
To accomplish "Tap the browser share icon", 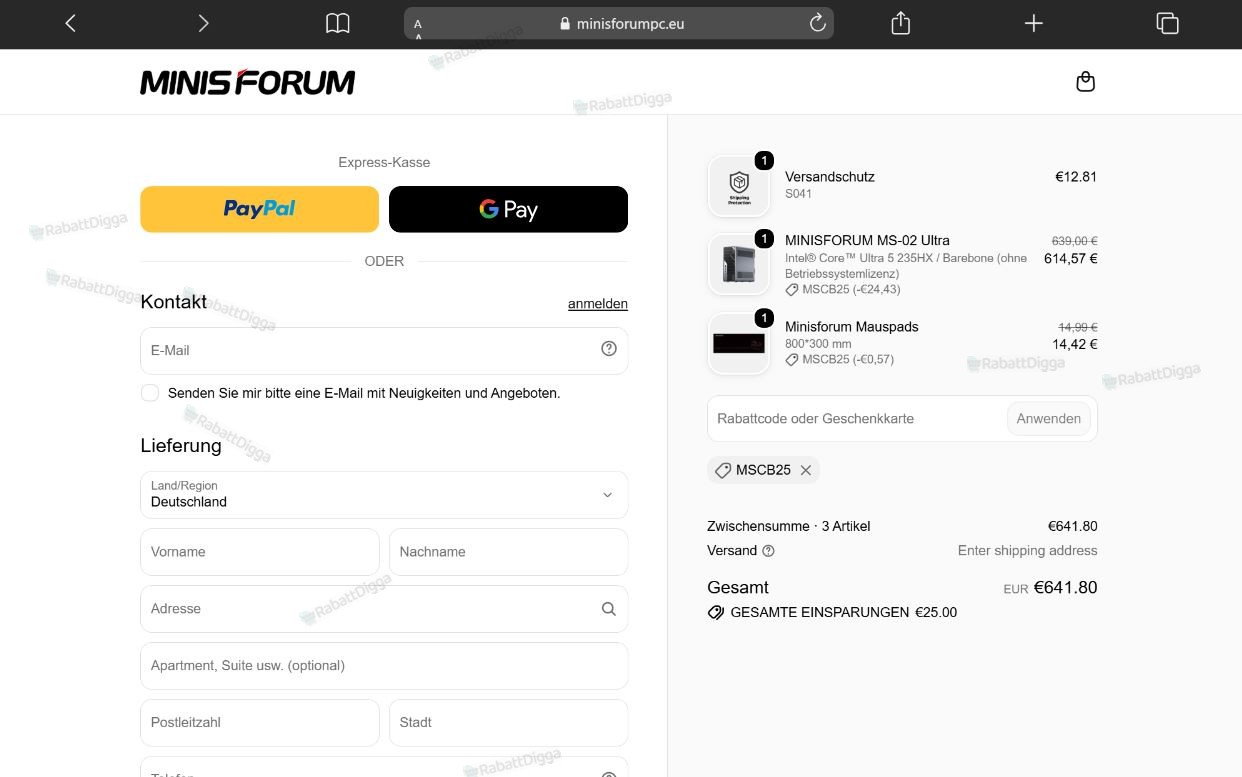I will [900, 23].
